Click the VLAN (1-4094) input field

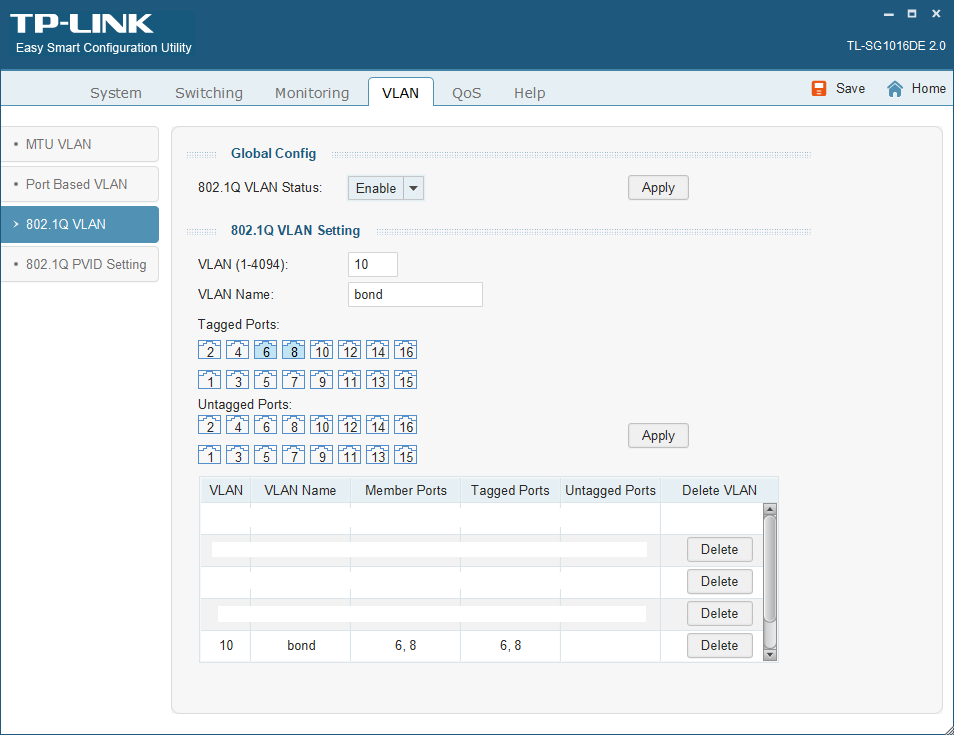coord(373,265)
